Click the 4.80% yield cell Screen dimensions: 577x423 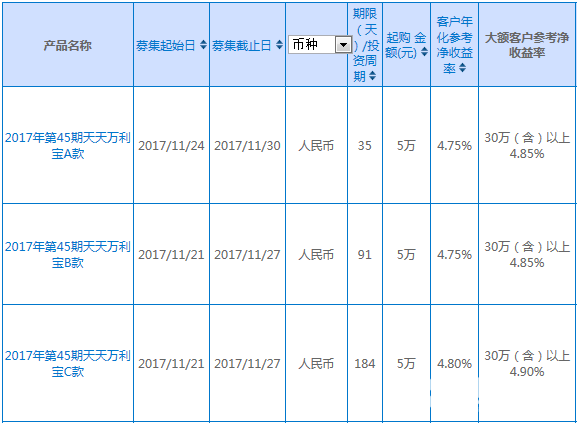(454, 364)
